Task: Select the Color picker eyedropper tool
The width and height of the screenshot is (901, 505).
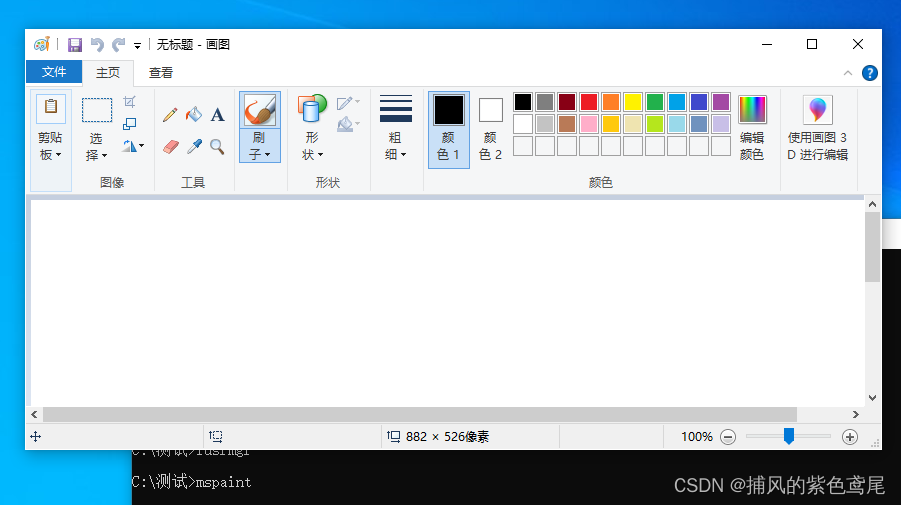Action: (194, 147)
